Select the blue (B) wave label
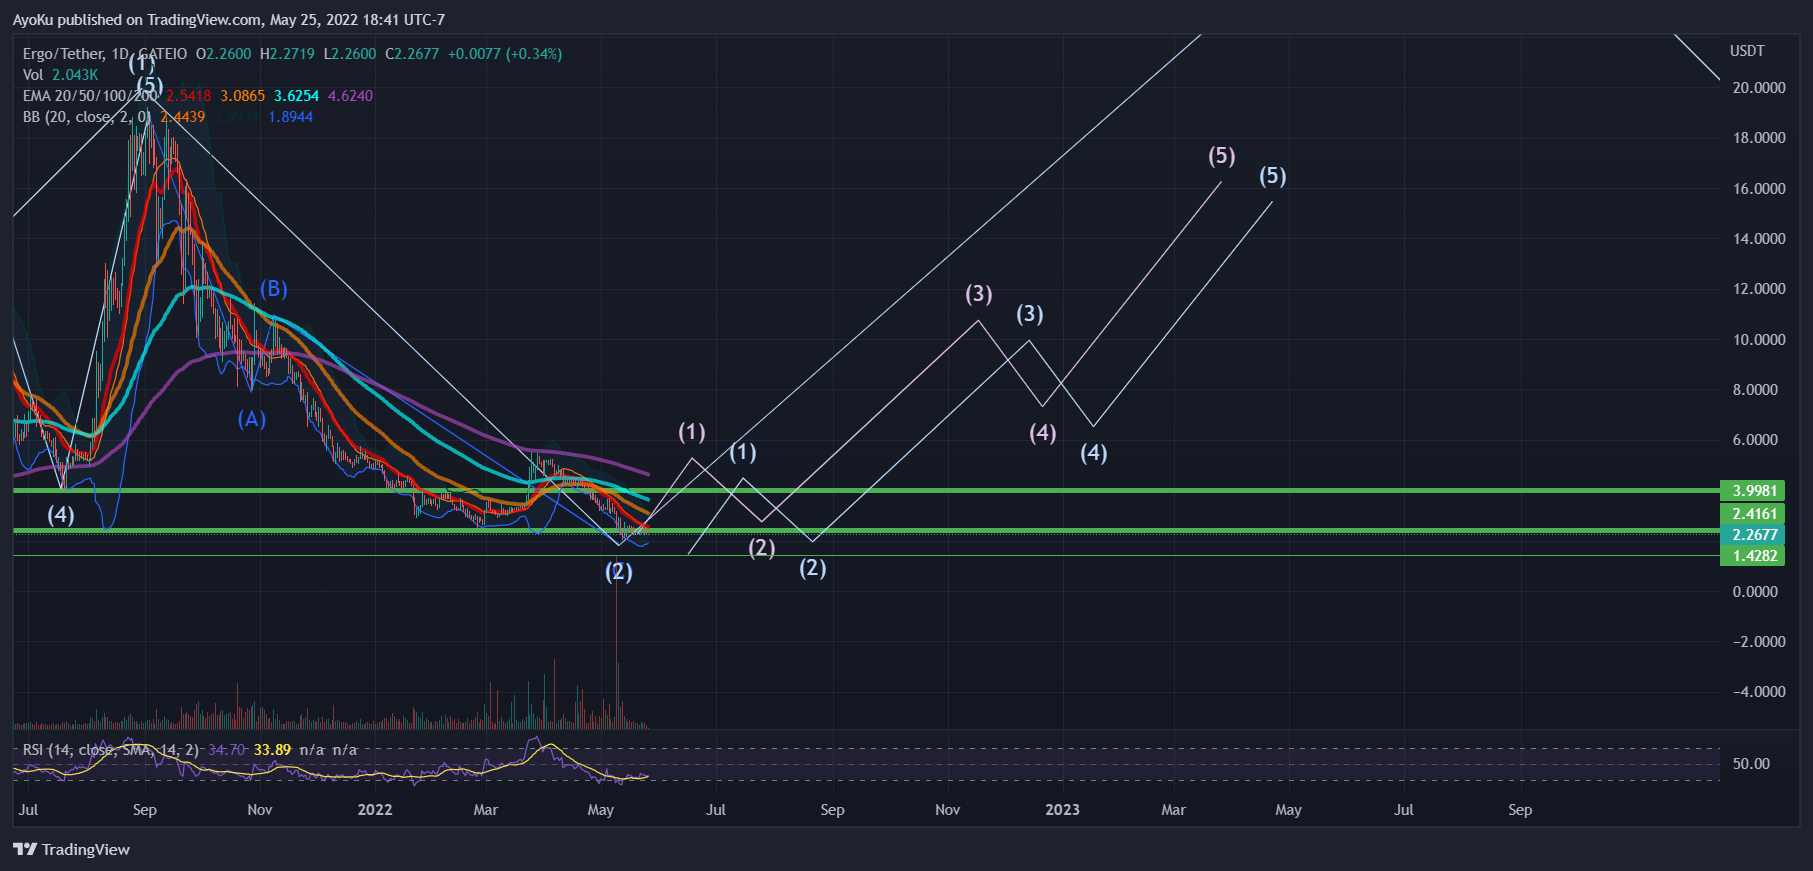 pos(274,289)
